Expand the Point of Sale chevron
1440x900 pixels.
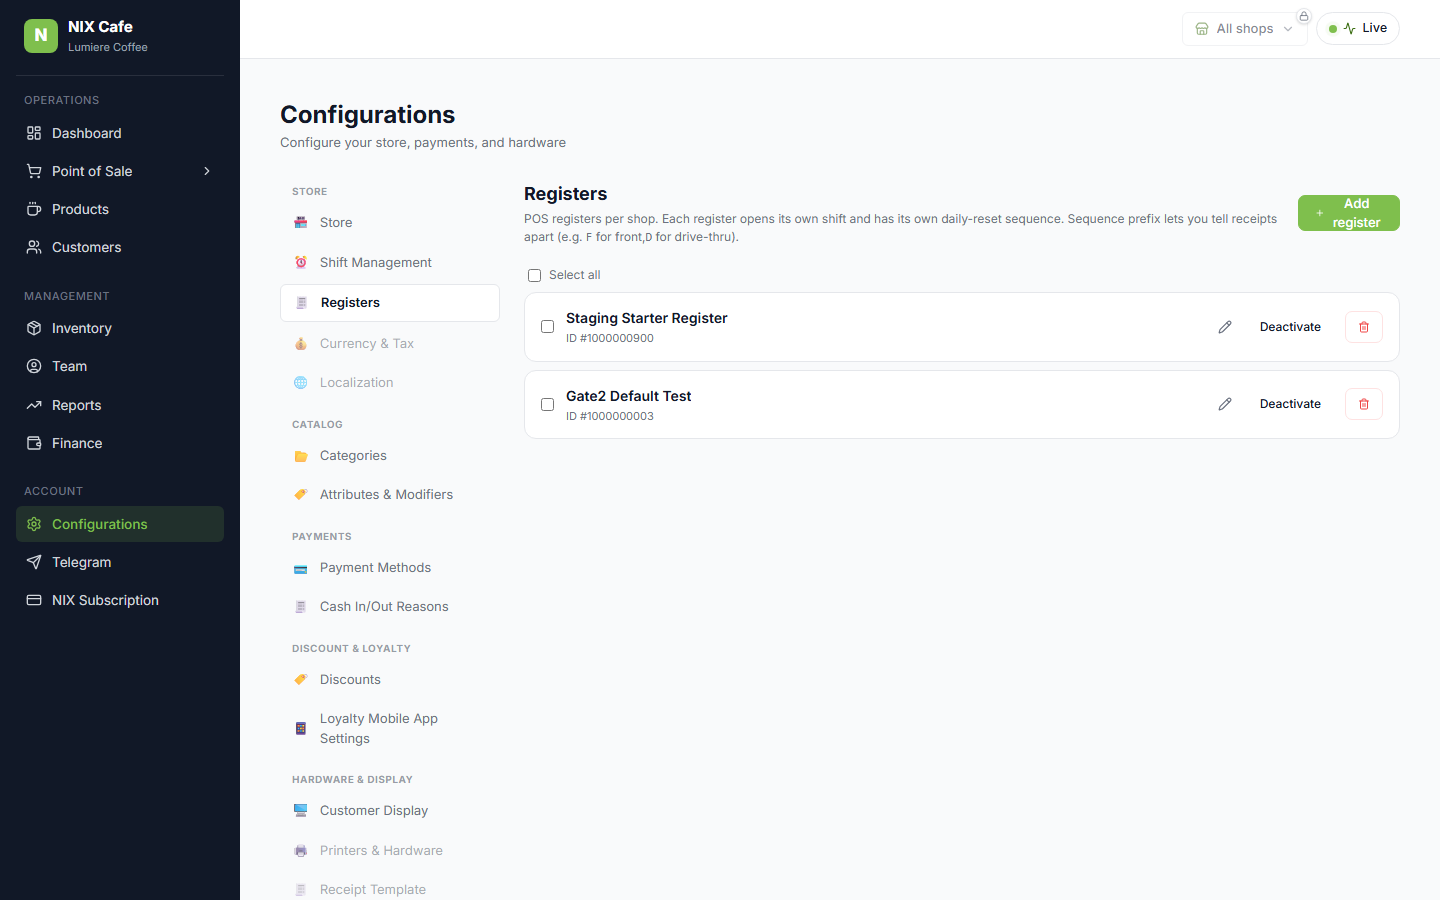pyautogui.click(x=207, y=171)
